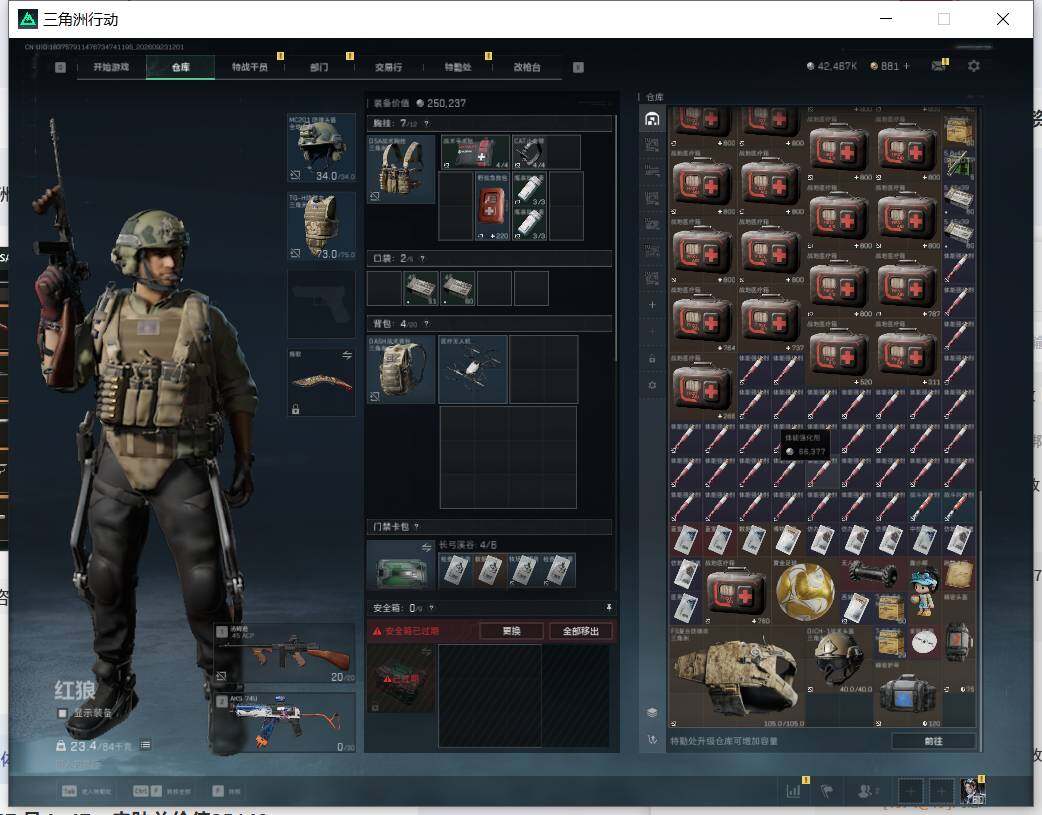This screenshot has width=1042, height=815.
Task: Click the 42,467K currency balance
Action: (x=831, y=66)
